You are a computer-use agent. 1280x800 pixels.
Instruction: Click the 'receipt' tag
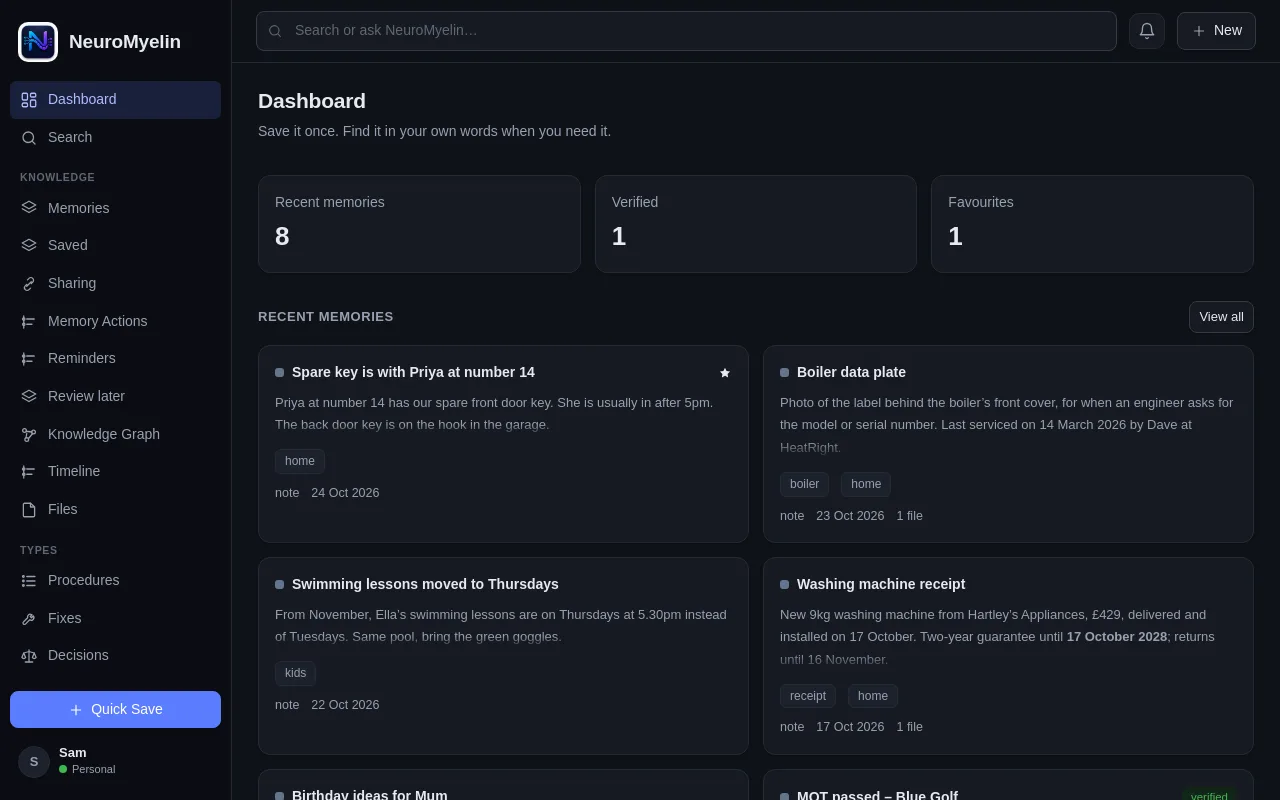point(808,697)
